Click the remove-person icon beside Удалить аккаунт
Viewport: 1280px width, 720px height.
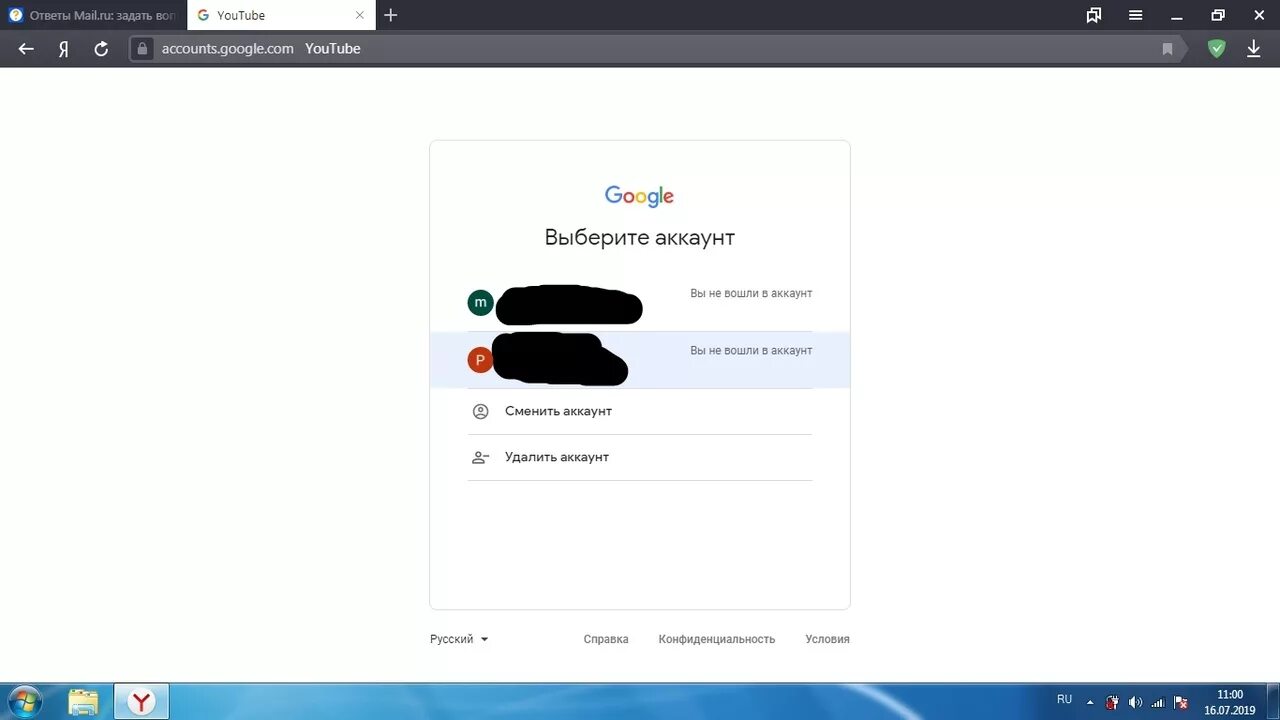(x=480, y=457)
